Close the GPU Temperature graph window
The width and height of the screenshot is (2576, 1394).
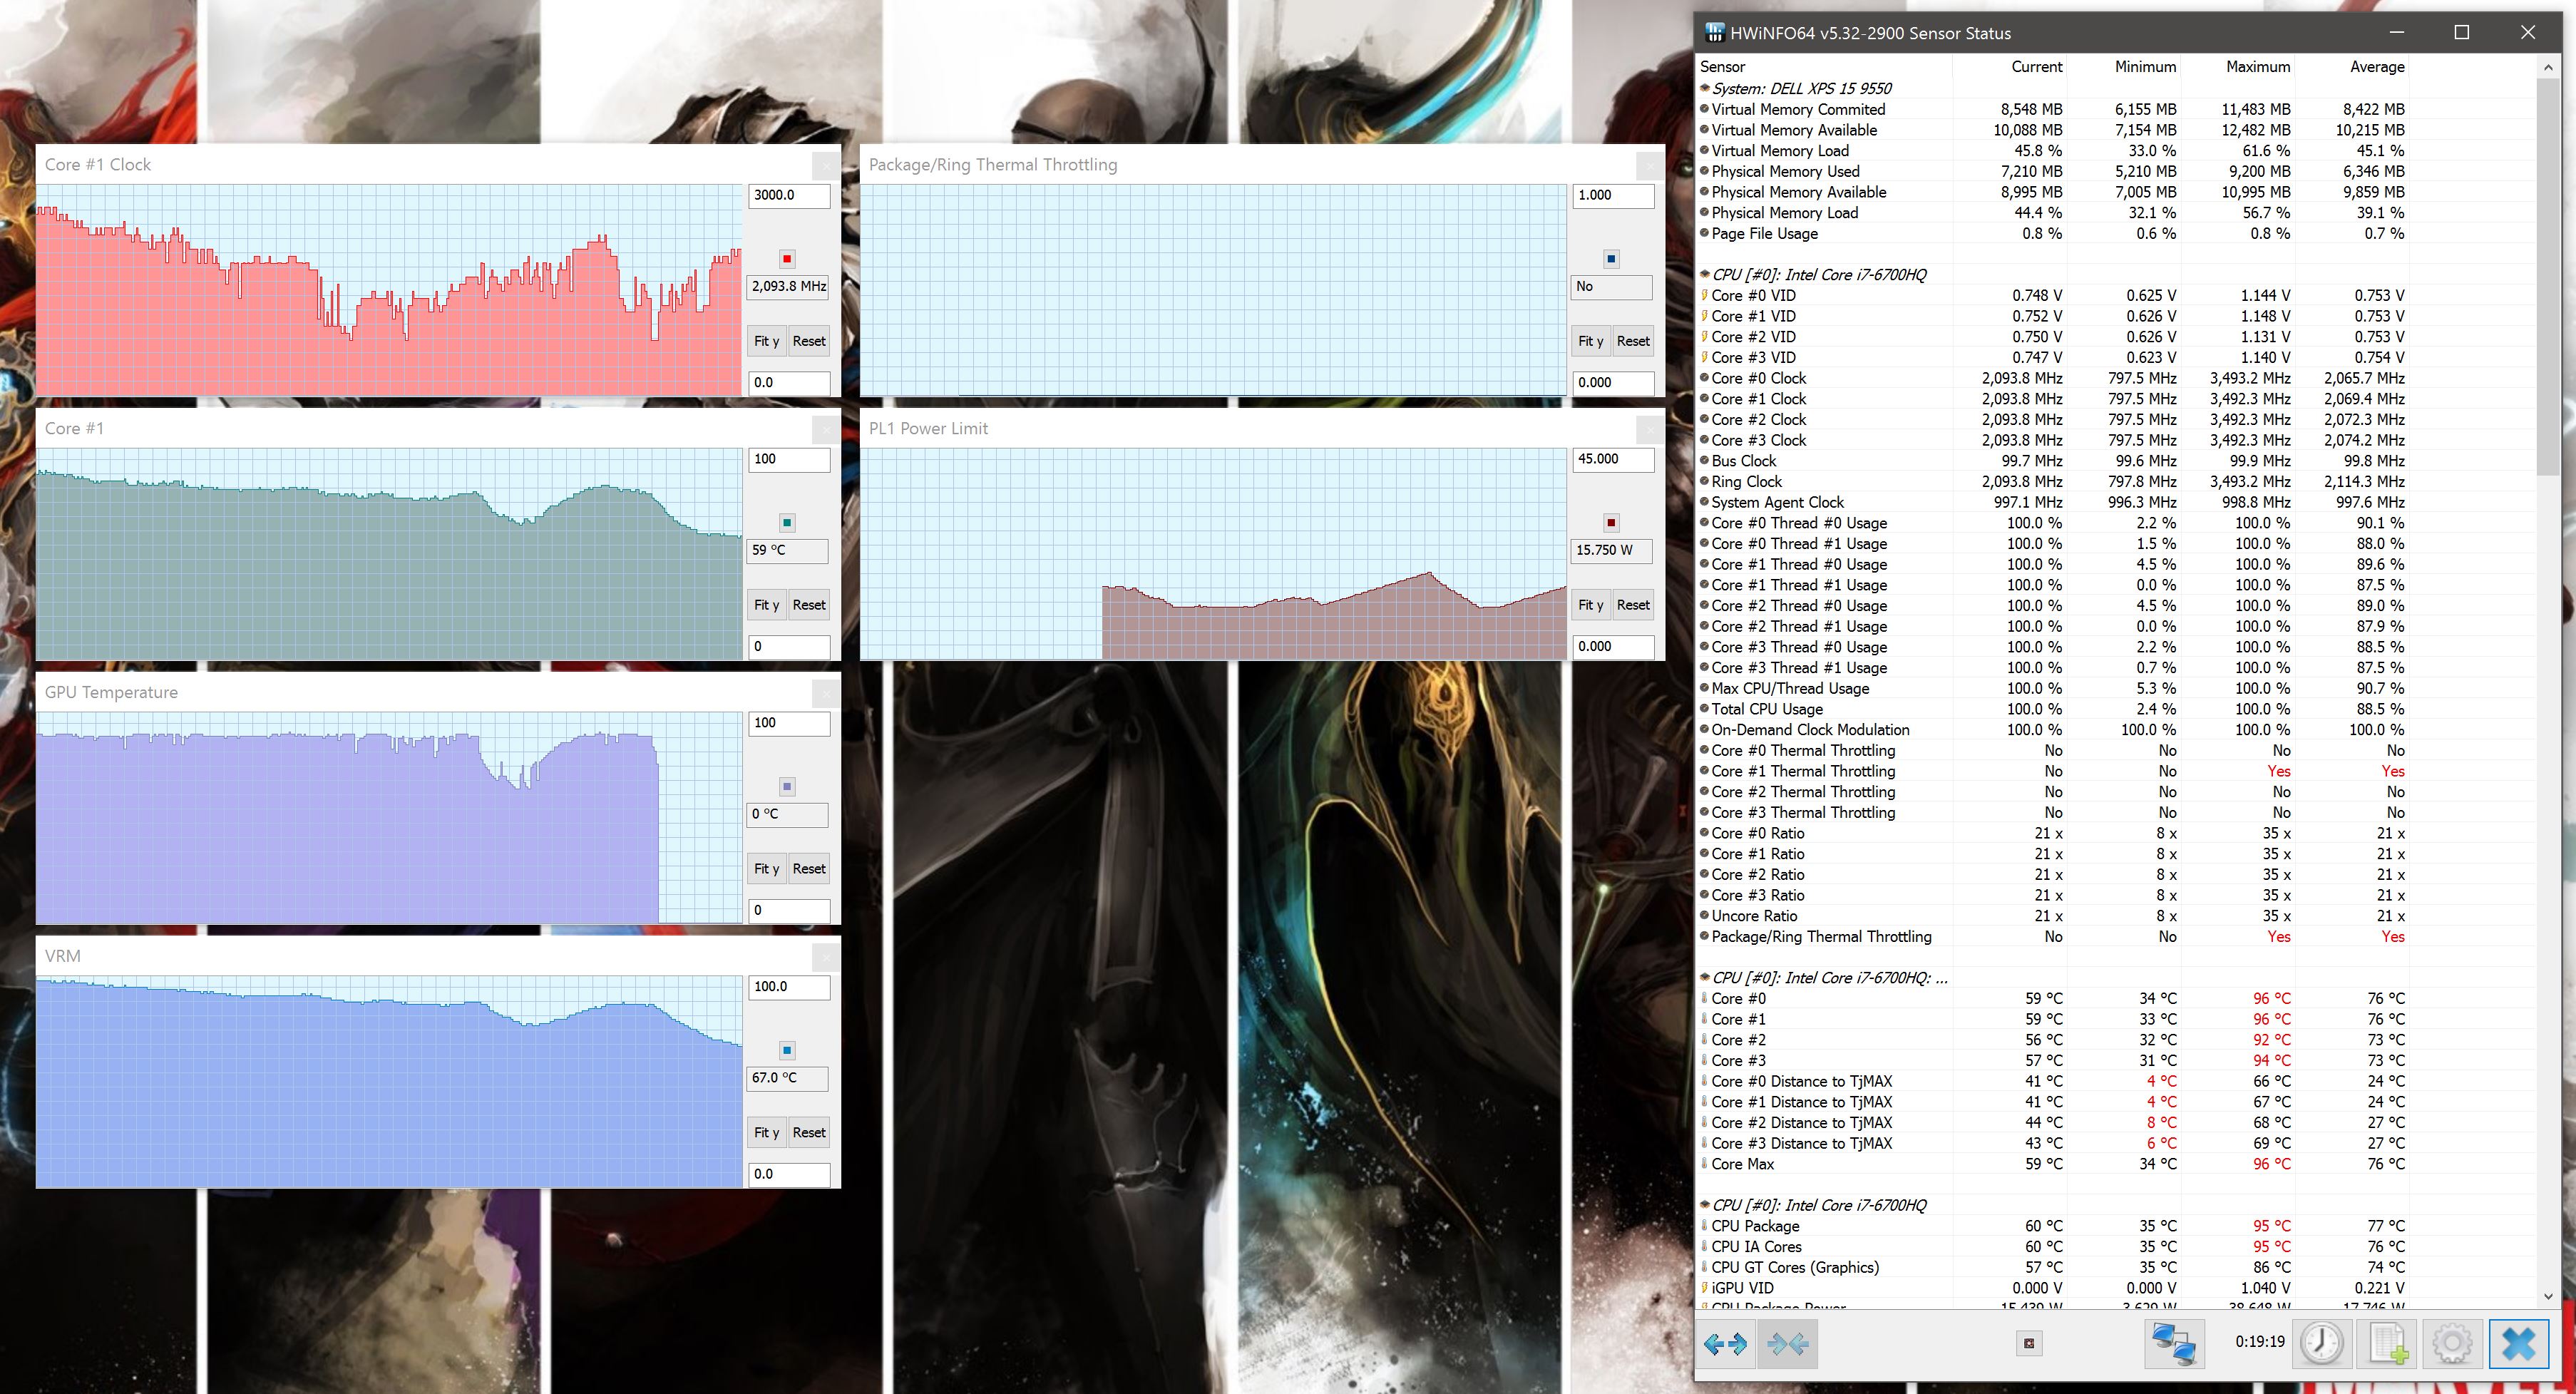(x=825, y=693)
